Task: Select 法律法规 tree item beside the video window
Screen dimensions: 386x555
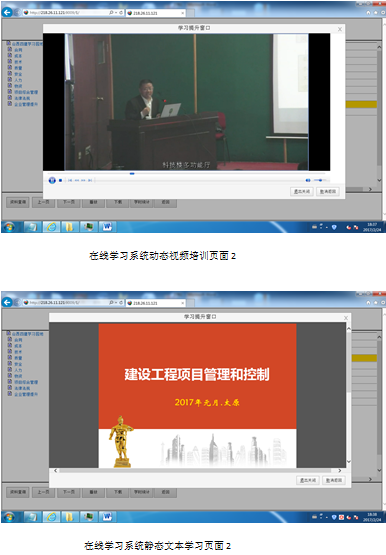Action: tap(22, 98)
